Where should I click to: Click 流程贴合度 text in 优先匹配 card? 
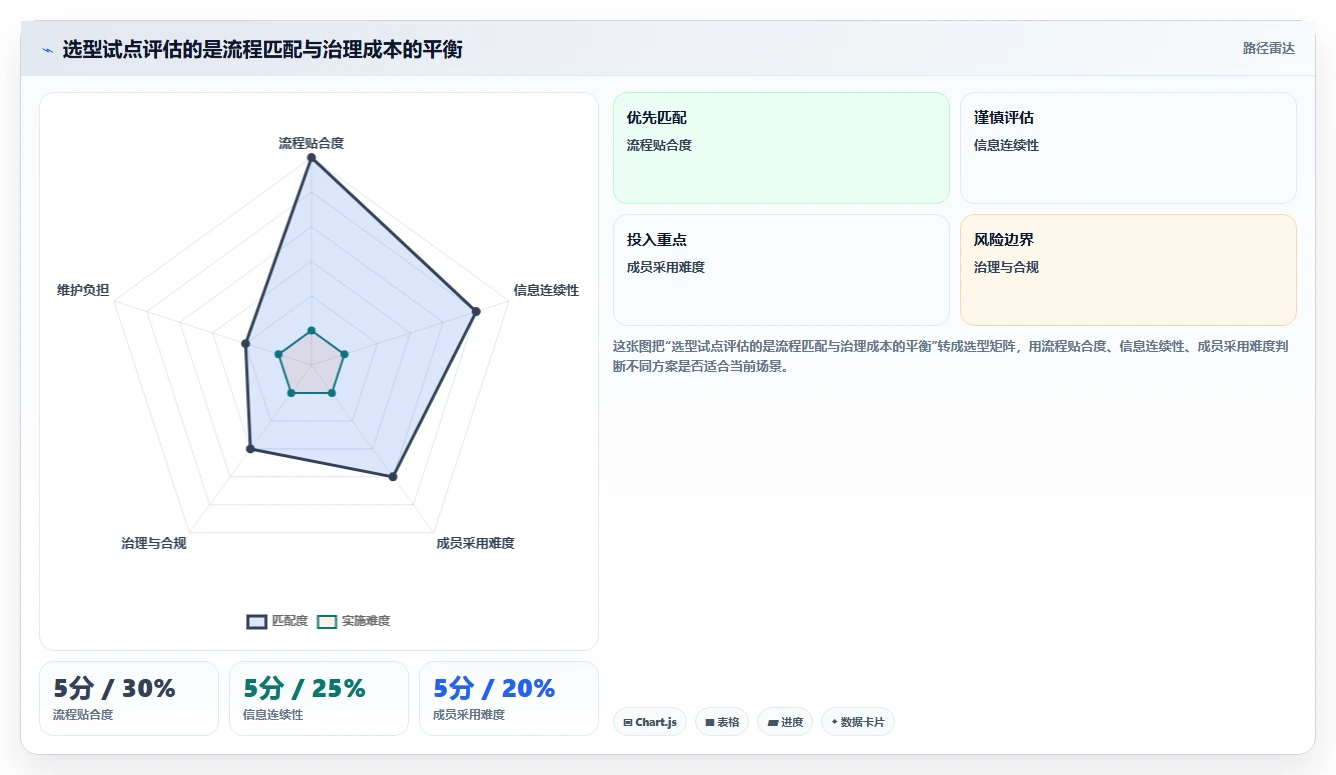pyautogui.click(x=659, y=145)
